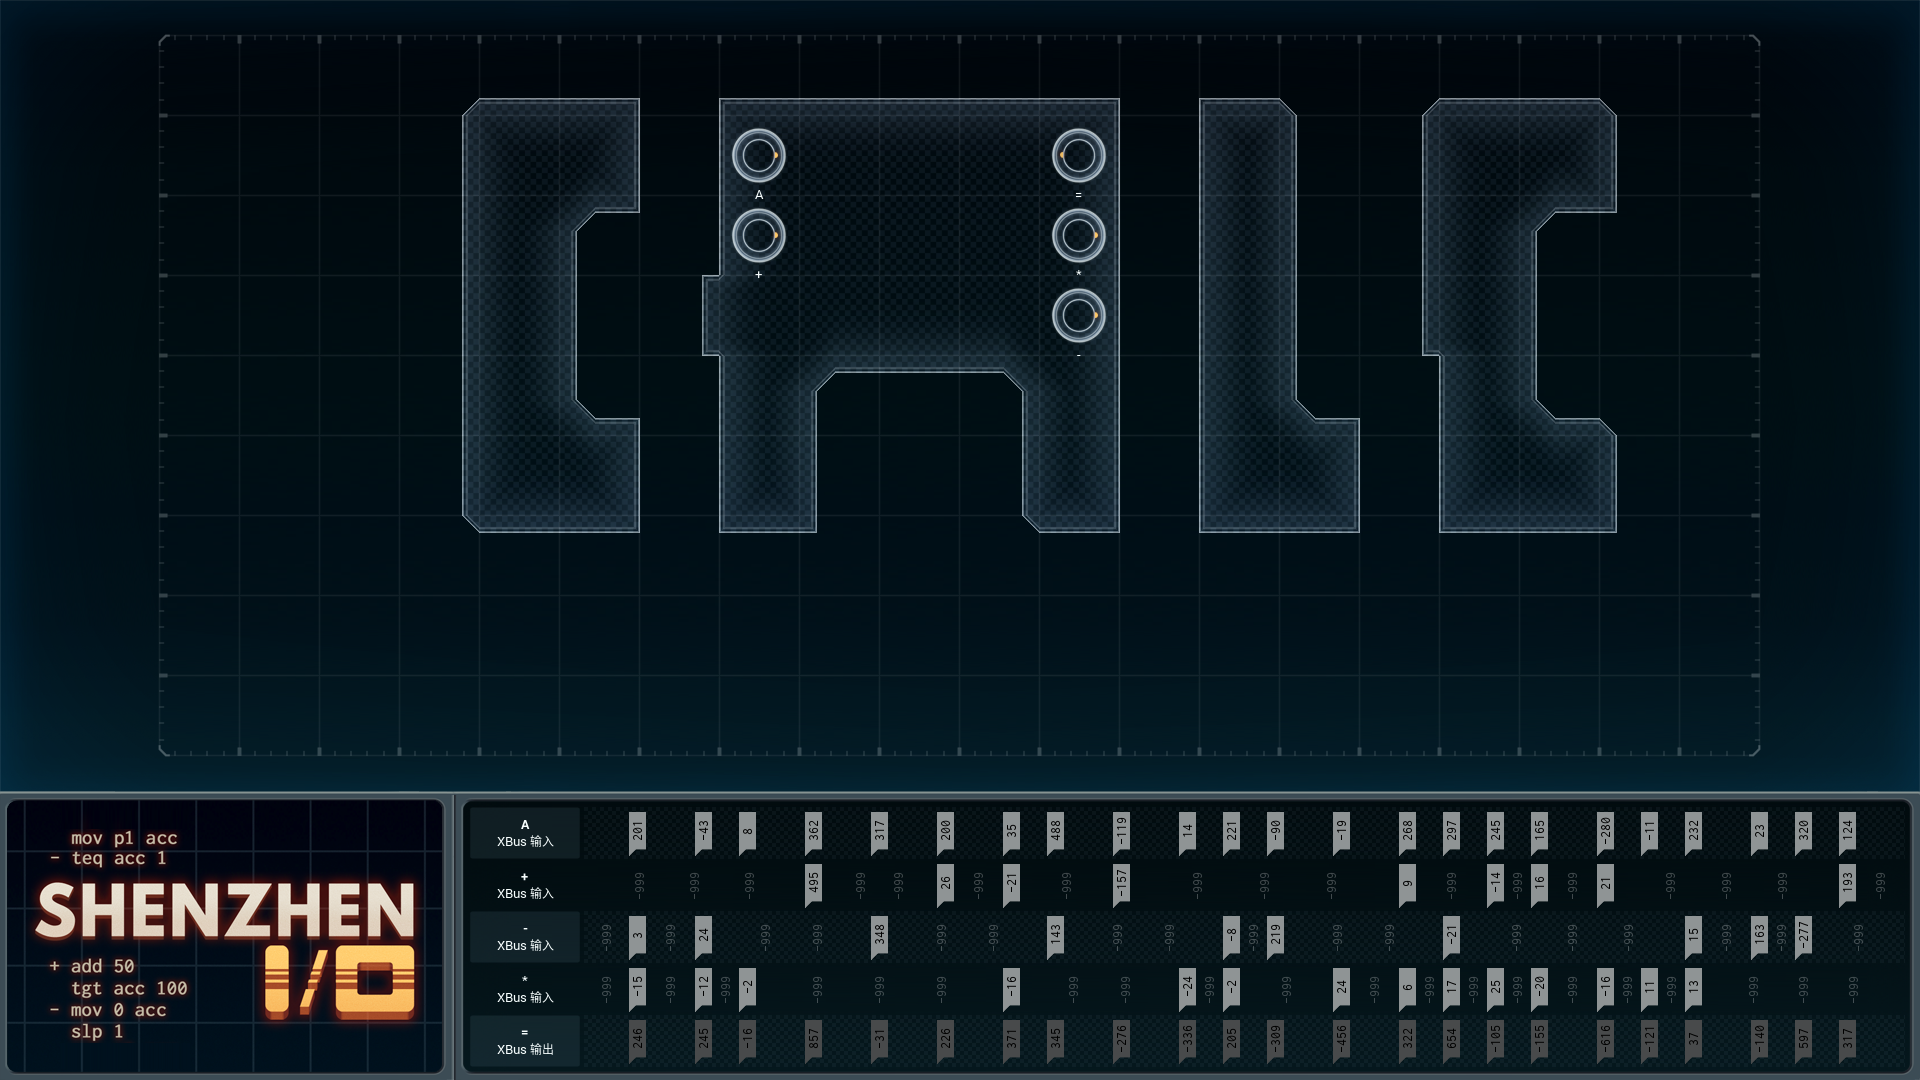Click output value 654 in the = row

point(1452,1039)
